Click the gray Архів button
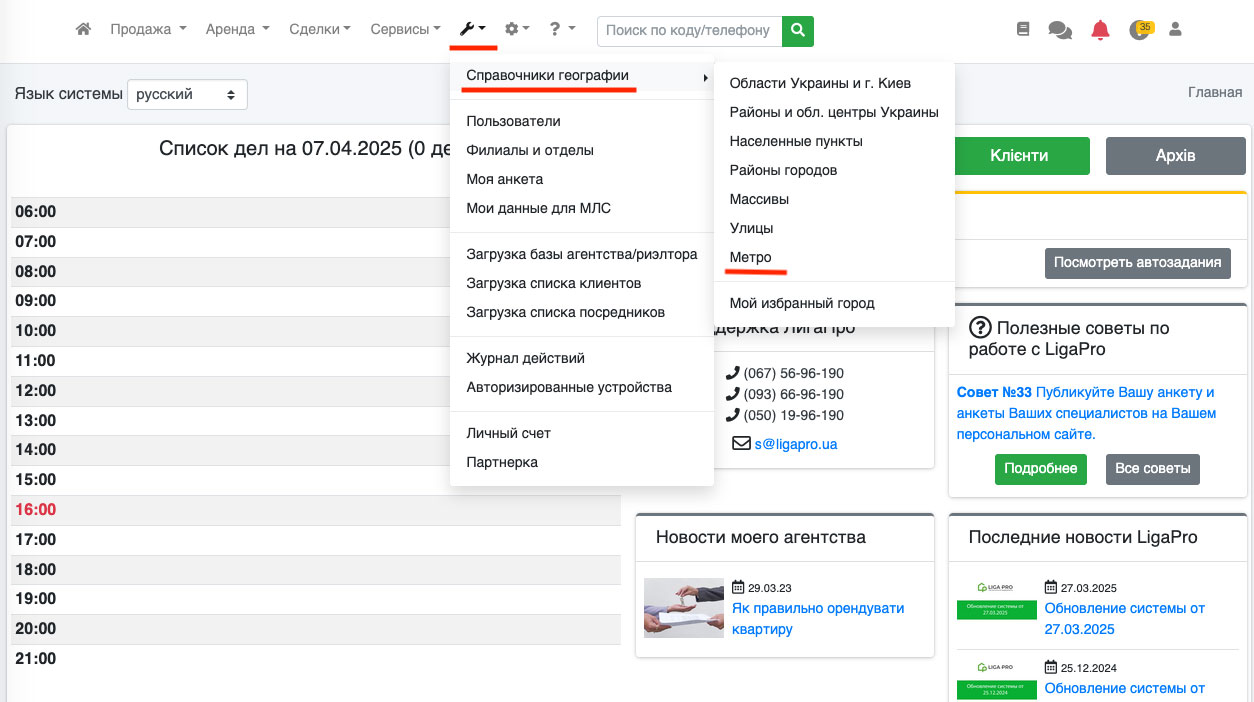The height and width of the screenshot is (702, 1254). click(1175, 156)
